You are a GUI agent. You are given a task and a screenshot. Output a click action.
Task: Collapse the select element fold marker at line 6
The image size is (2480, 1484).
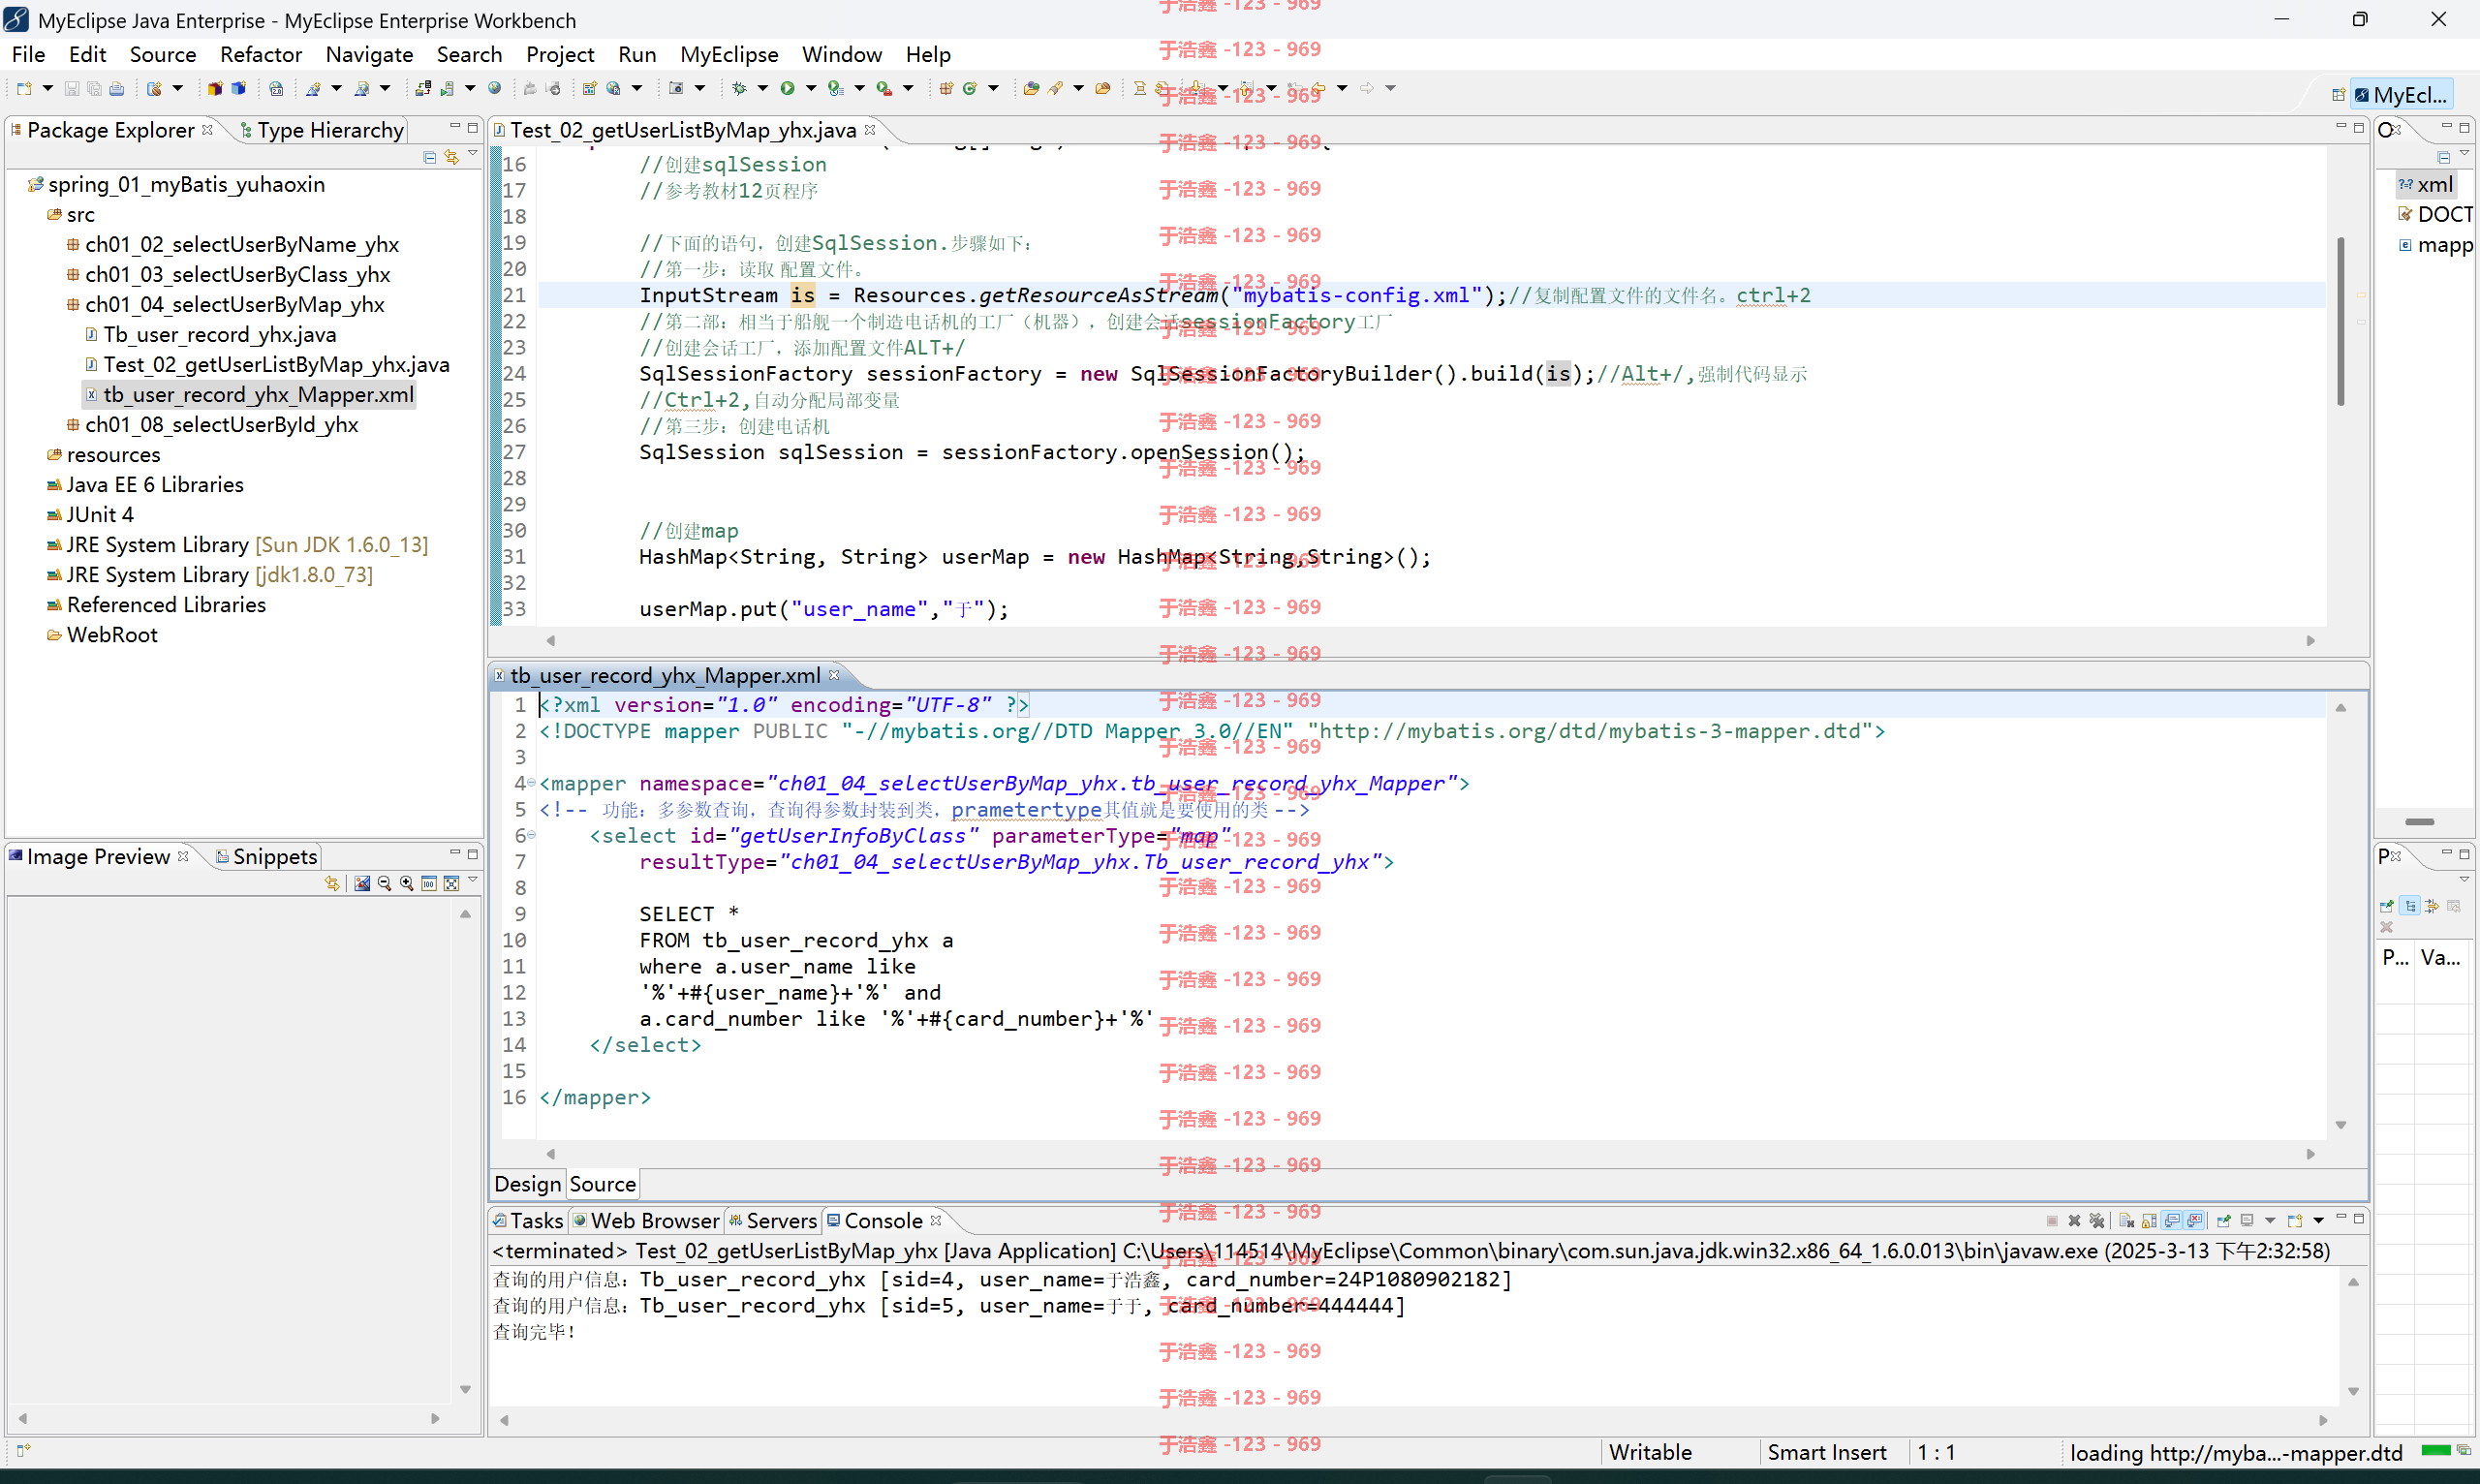click(531, 835)
